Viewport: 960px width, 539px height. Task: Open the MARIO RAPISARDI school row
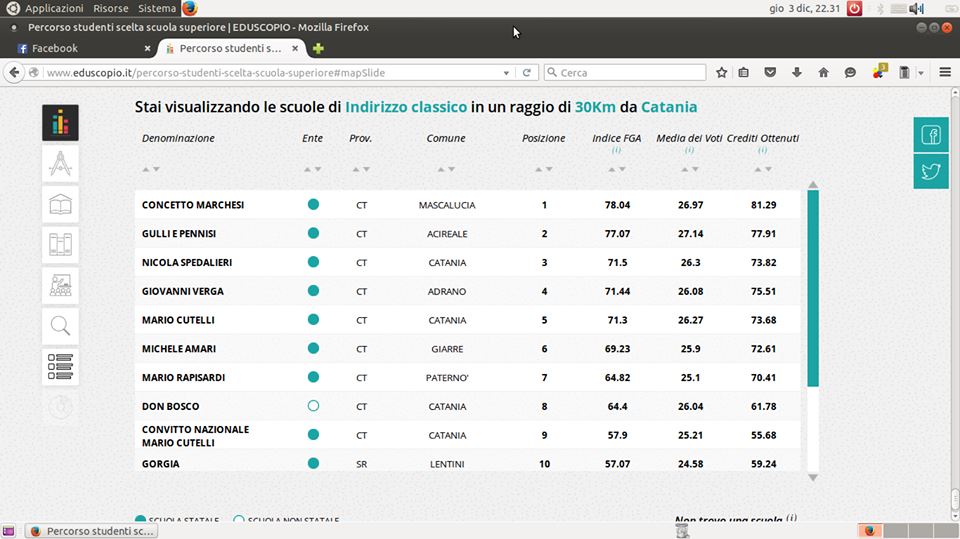[x=467, y=377]
